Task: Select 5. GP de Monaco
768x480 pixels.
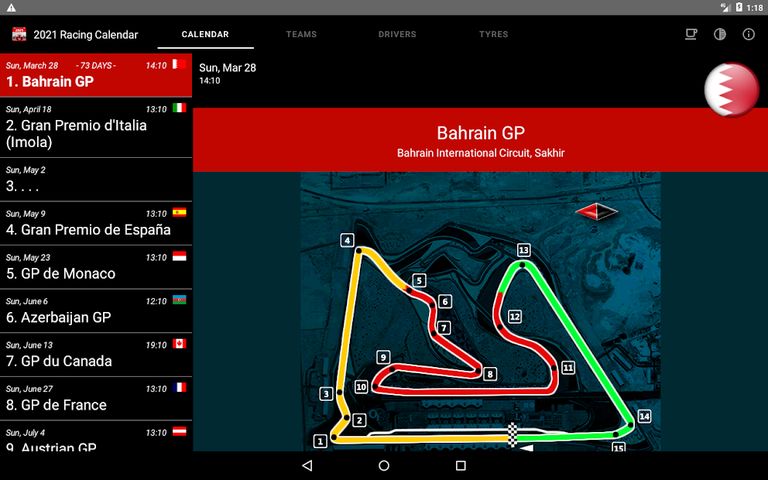Action: (96, 267)
